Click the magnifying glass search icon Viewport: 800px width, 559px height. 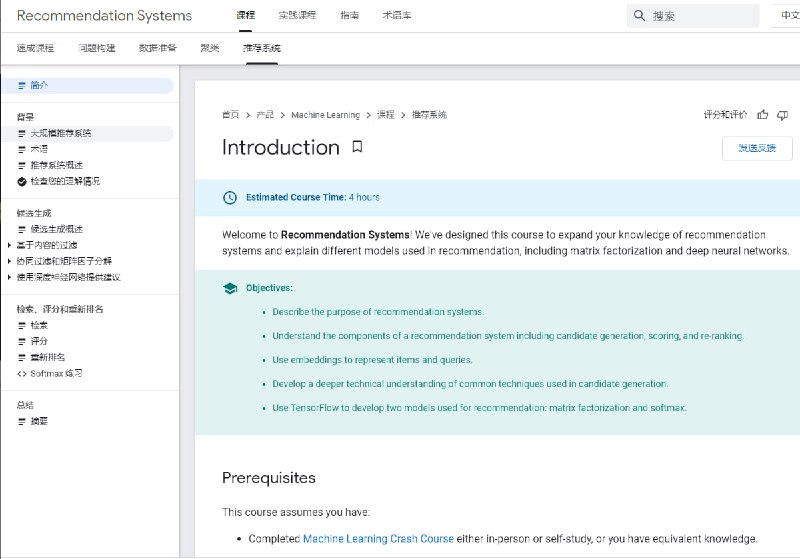tap(639, 16)
